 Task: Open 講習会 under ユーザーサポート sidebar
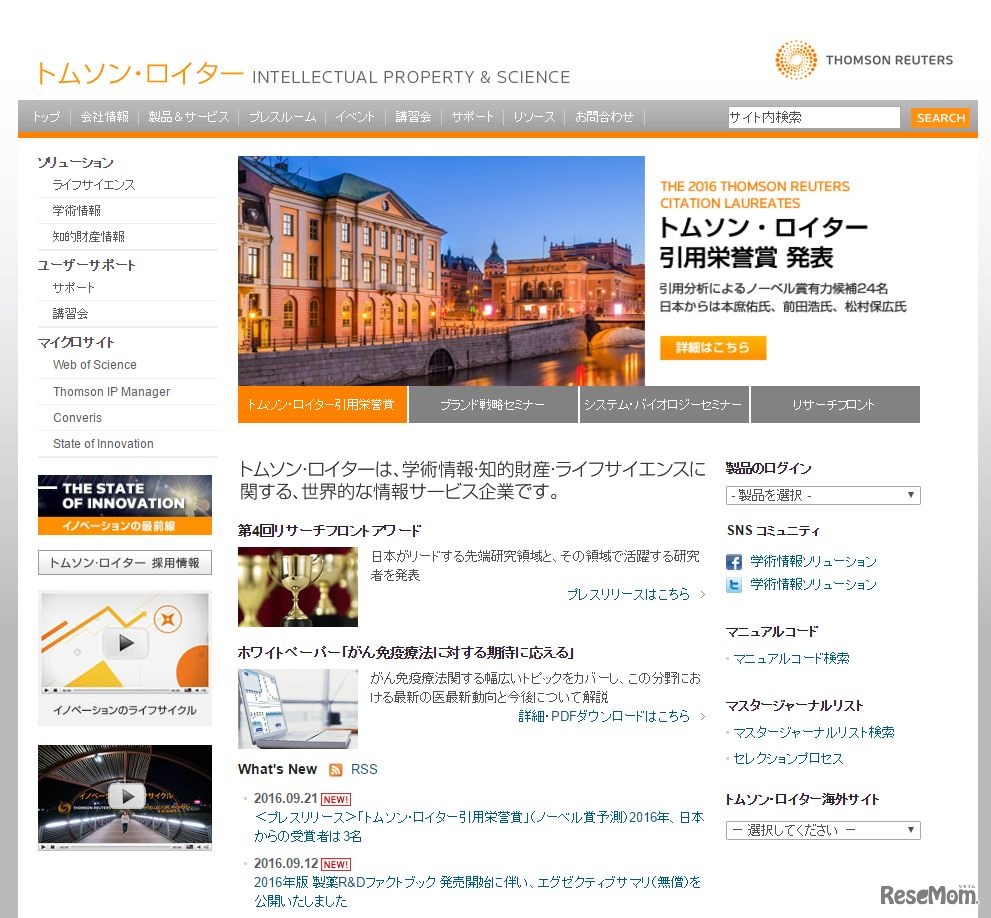[70, 314]
